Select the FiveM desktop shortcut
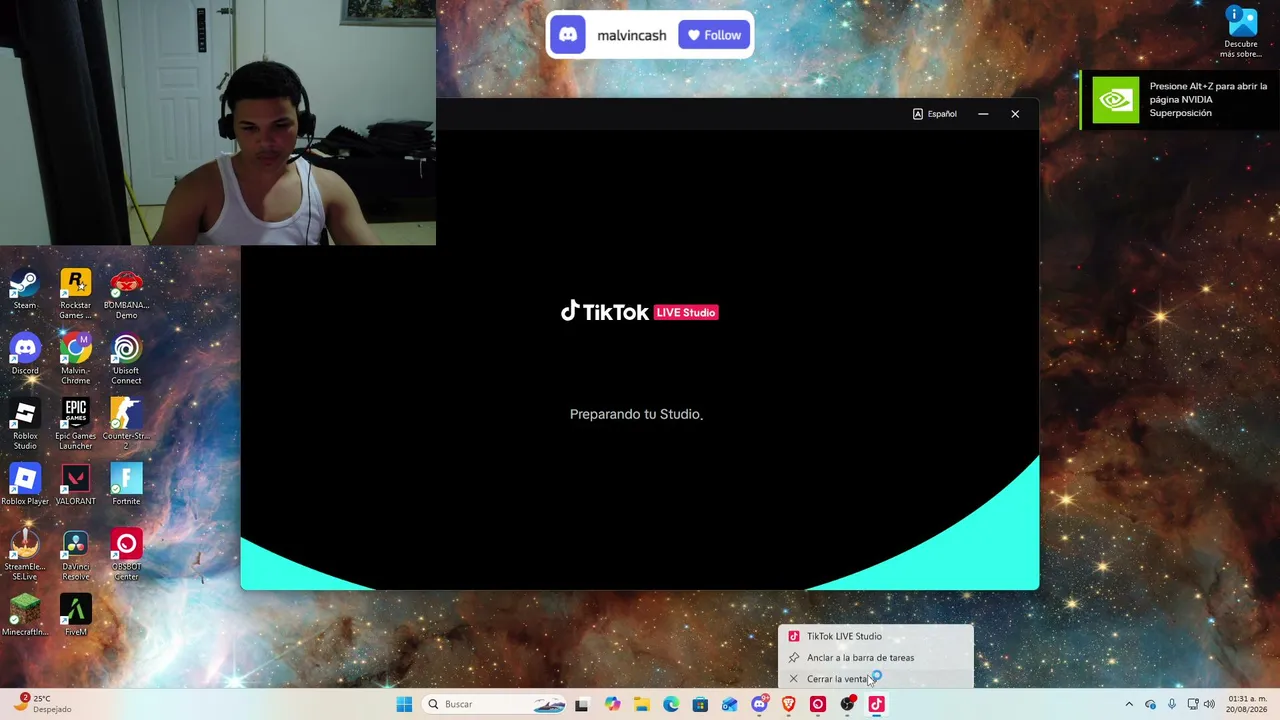The height and width of the screenshot is (720, 1280). [x=75, y=616]
